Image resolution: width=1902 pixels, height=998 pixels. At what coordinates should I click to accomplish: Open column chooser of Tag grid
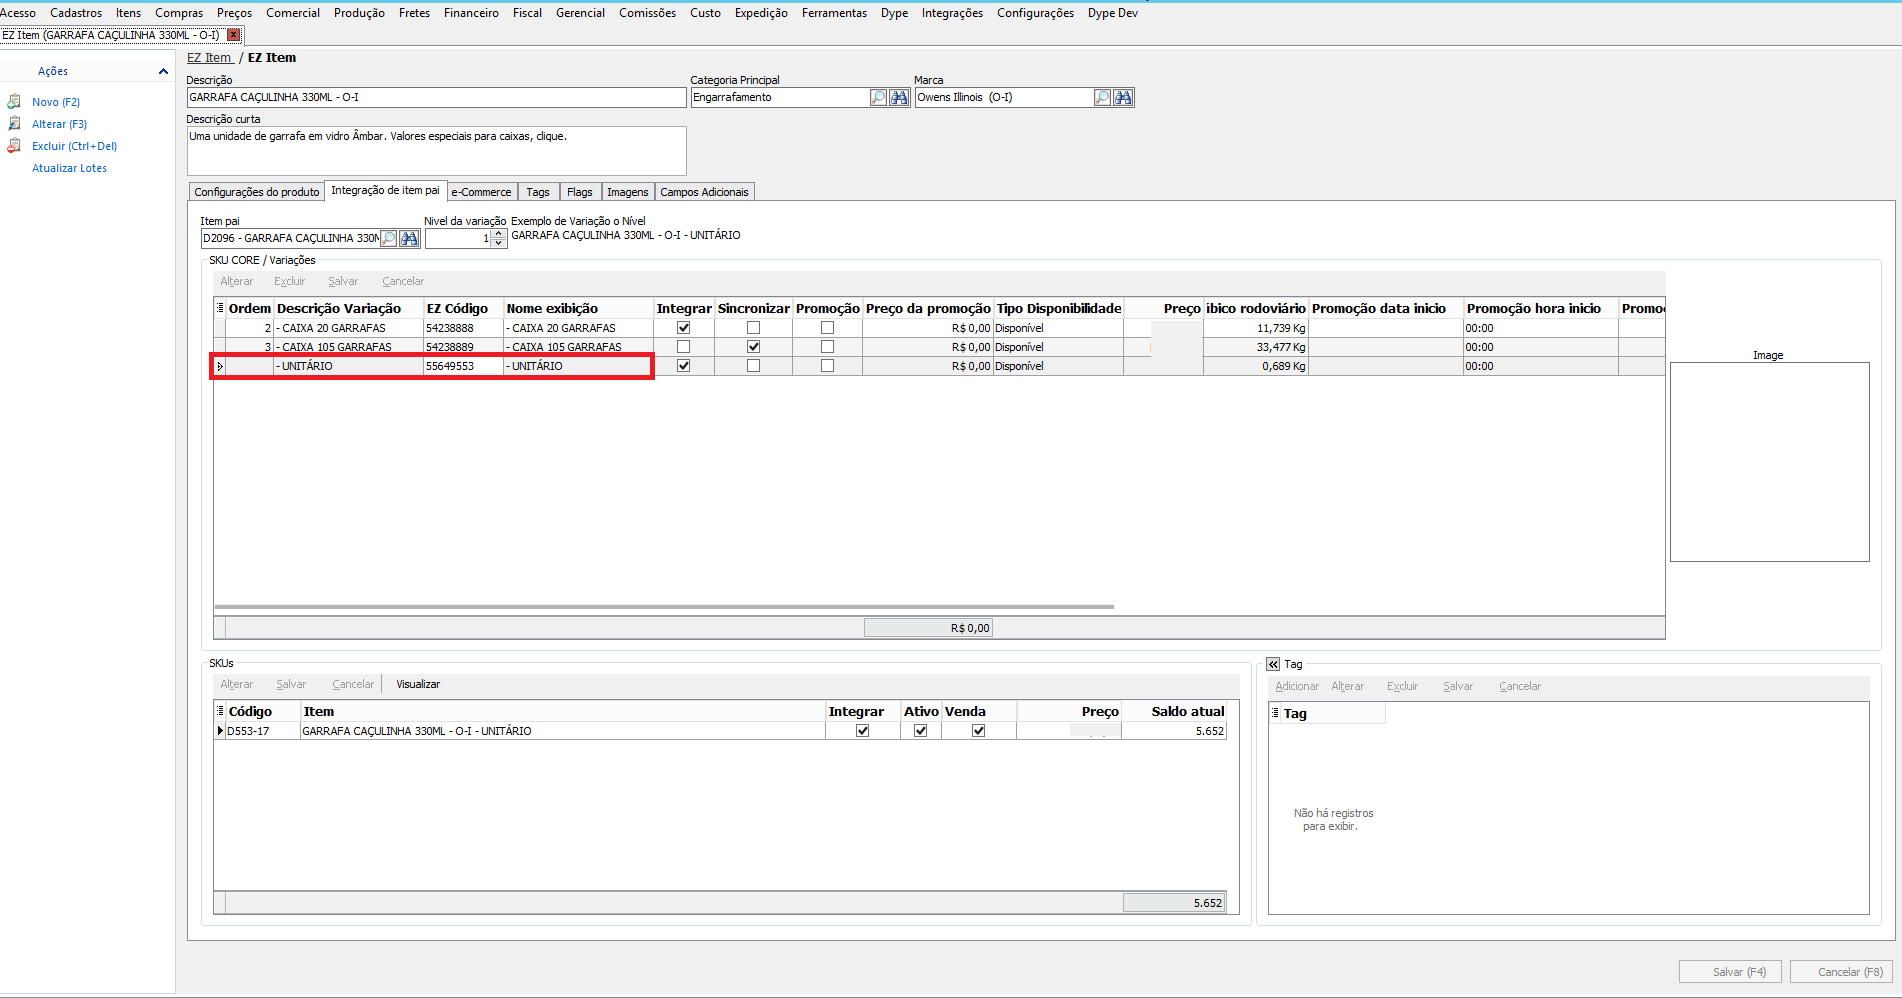[x=1275, y=713]
